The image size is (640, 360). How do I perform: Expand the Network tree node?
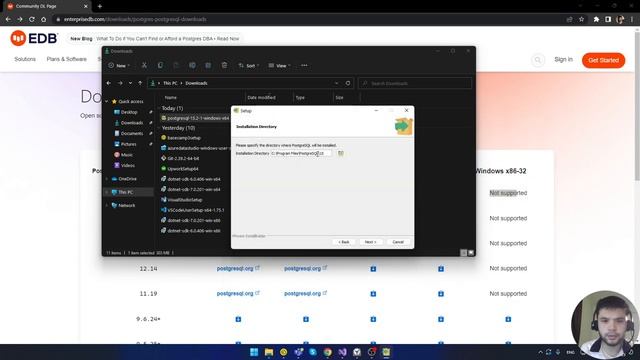(x=107, y=205)
